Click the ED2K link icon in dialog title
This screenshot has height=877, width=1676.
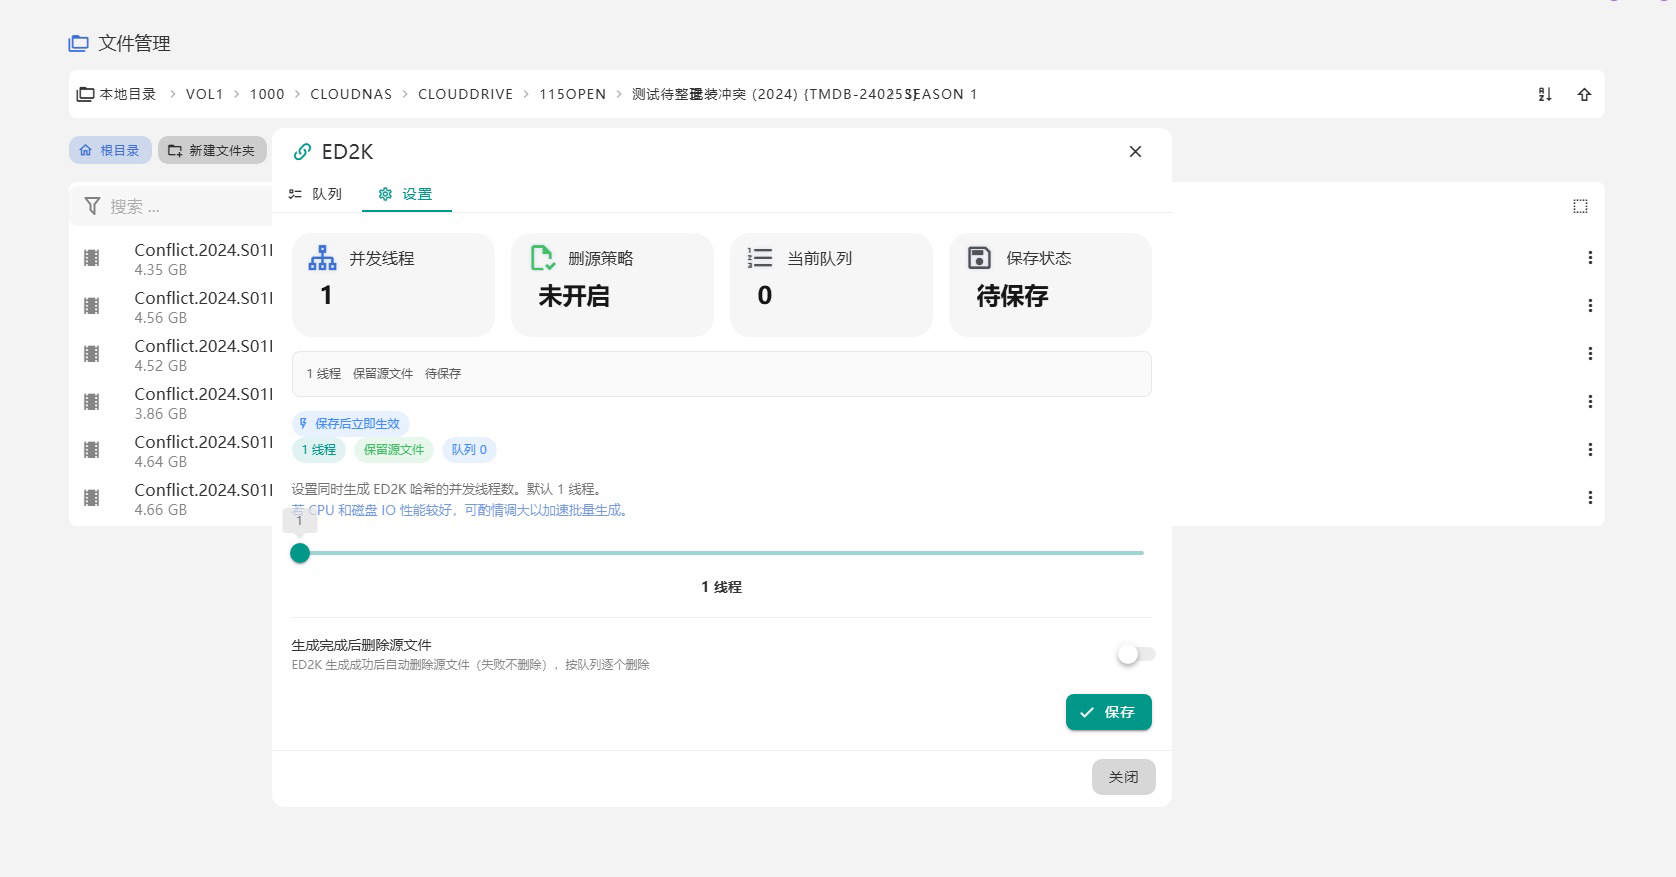click(x=301, y=152)
